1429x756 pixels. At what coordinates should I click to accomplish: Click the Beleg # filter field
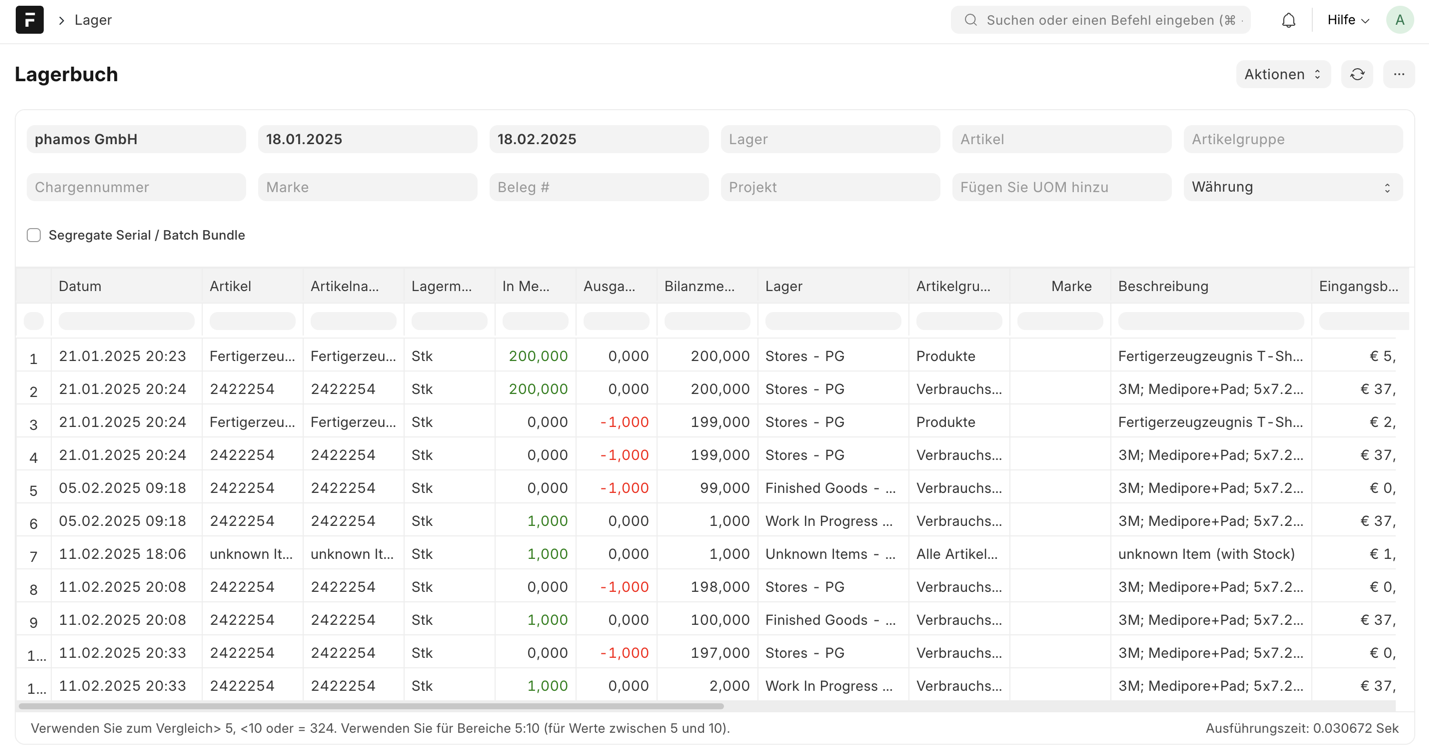pos(599,187)
